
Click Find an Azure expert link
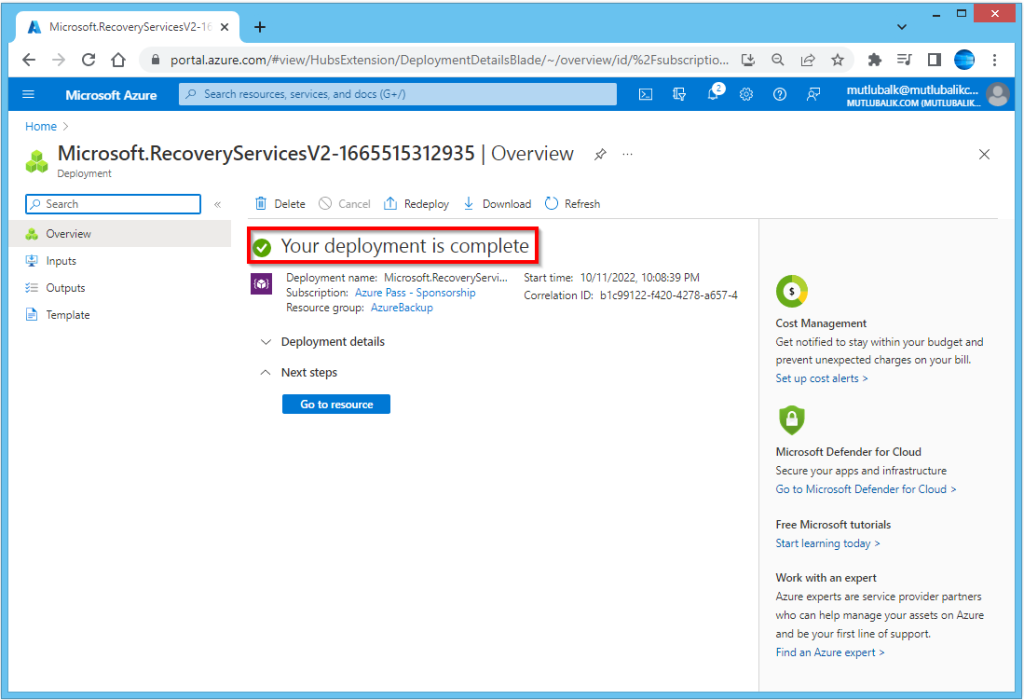830,652
